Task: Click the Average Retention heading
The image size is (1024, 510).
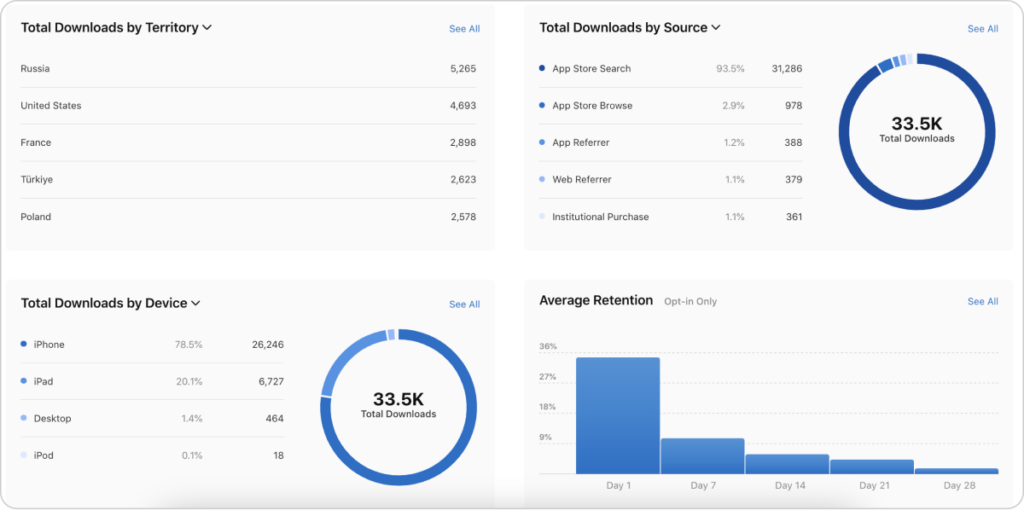Action: (596, 300)
